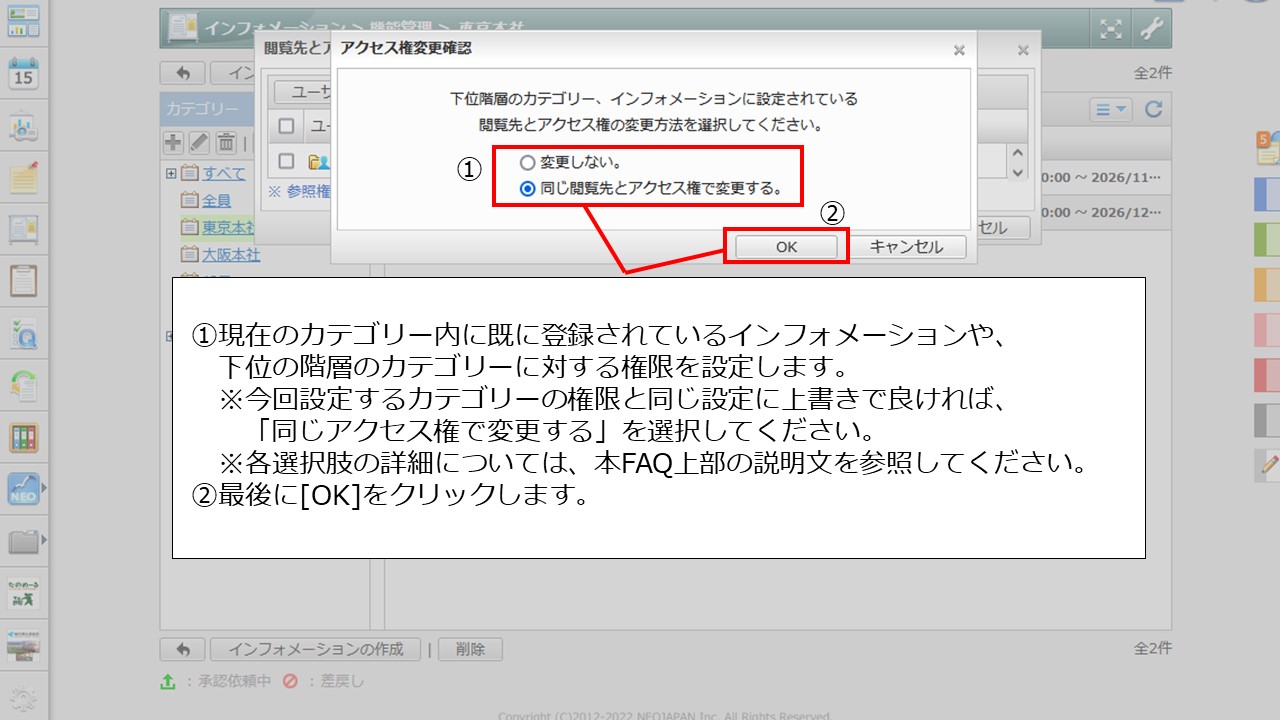Click the キャンセル button in the dialog

click(906, 247)
